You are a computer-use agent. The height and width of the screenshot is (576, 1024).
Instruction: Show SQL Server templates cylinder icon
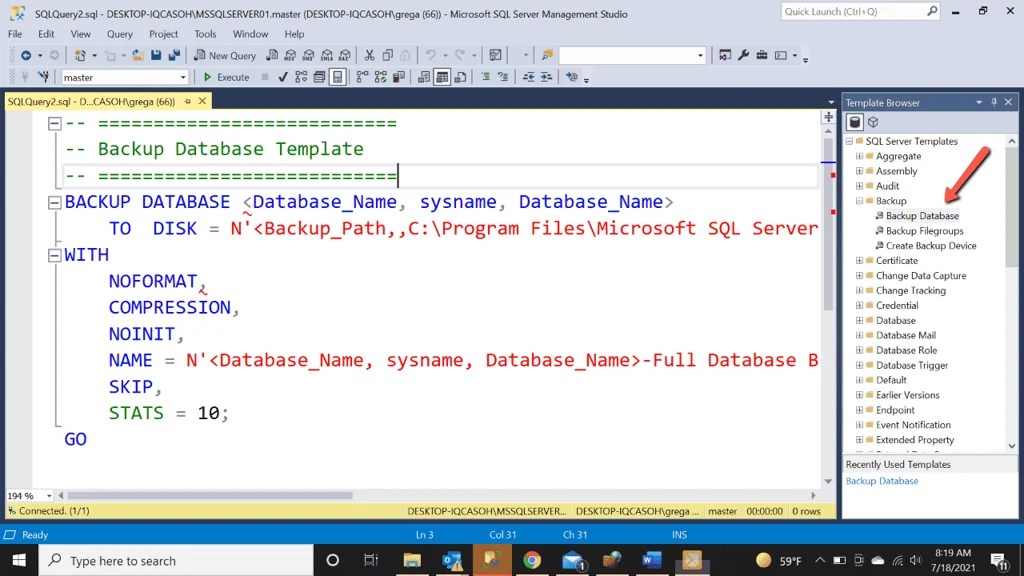click(855, 122)
